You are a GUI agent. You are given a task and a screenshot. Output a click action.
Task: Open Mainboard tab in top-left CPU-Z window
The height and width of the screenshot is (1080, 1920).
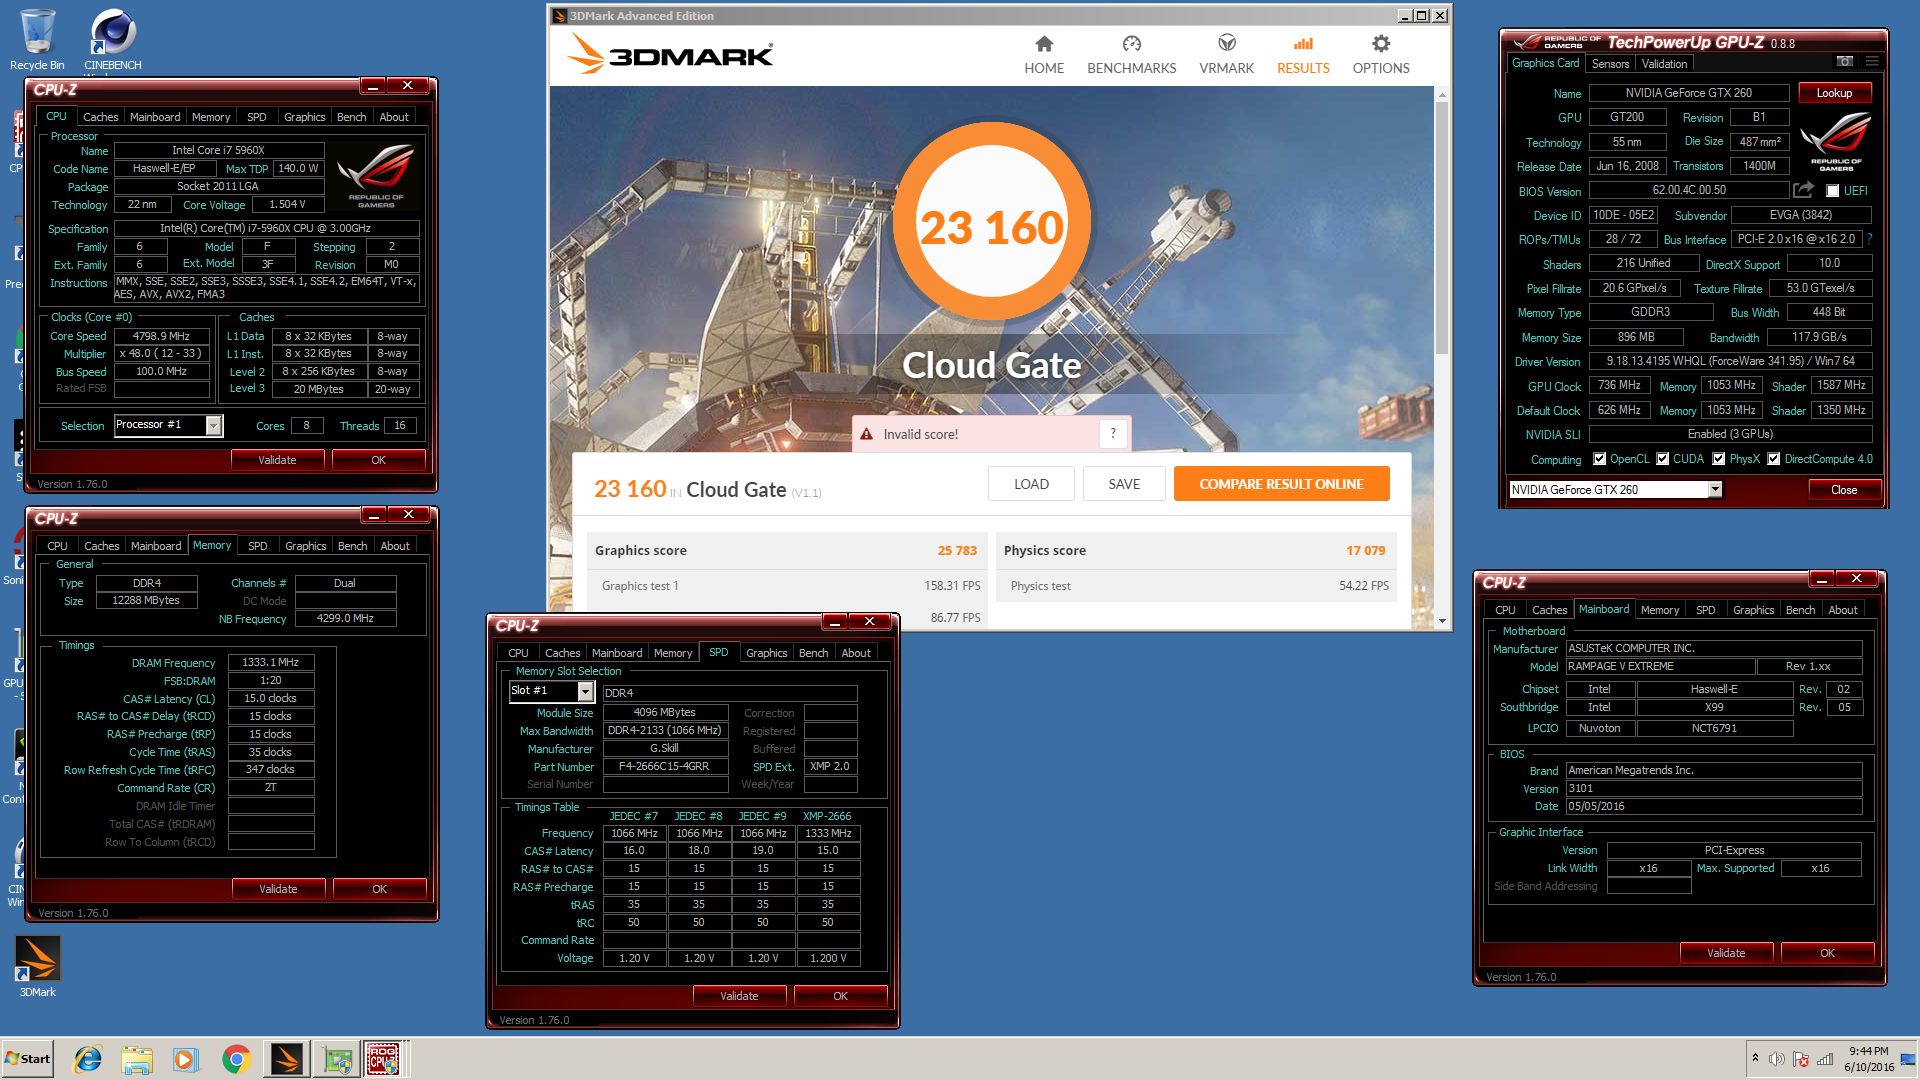[x=155, y=117]
